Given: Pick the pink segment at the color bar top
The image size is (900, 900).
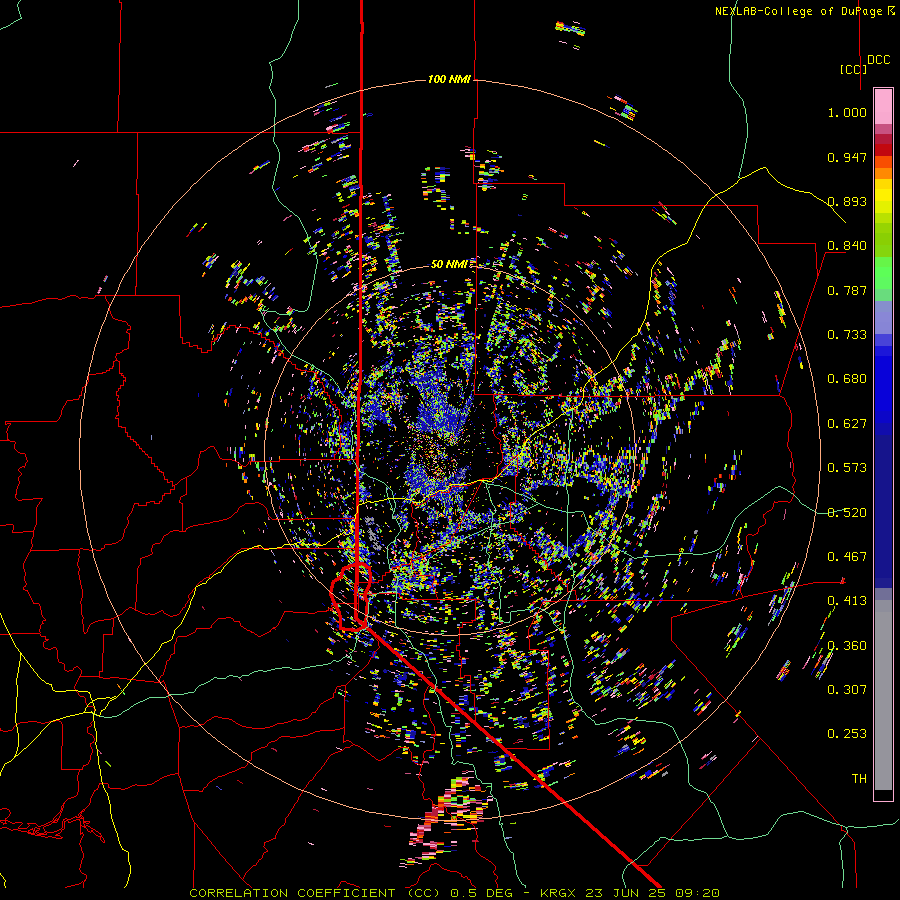Looking at the screenshot, I should coord(883,107).
